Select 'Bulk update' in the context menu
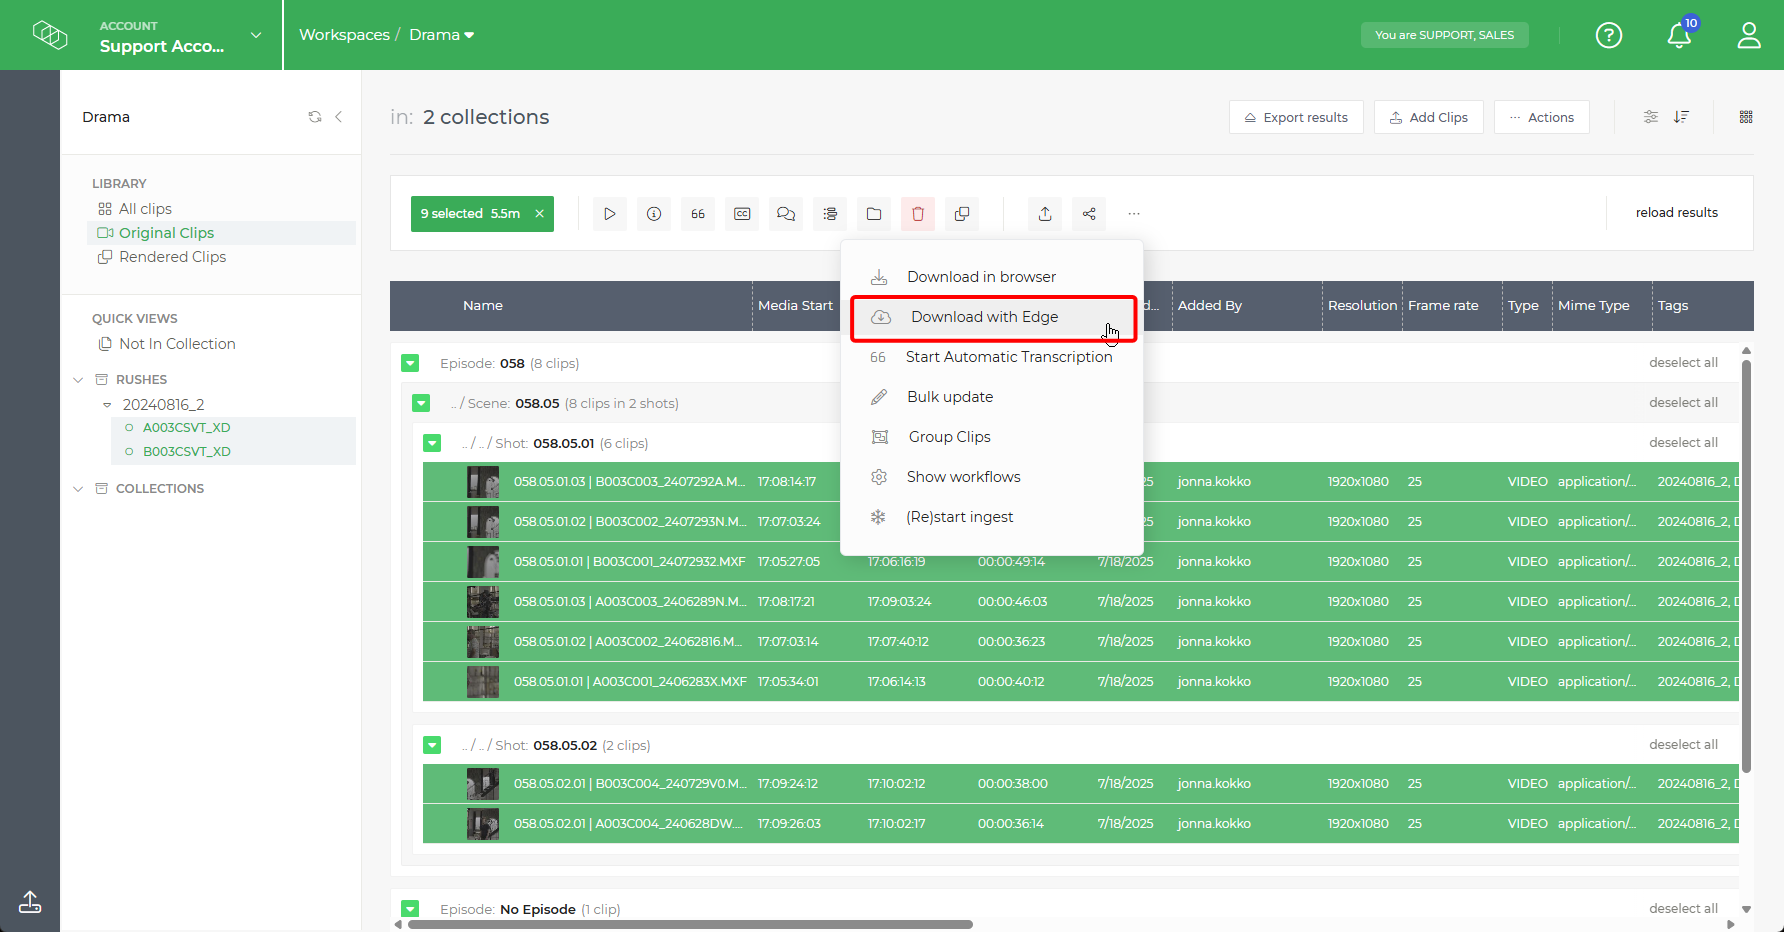The height and width of the screenshot is (932, 1784). point(949,396)
